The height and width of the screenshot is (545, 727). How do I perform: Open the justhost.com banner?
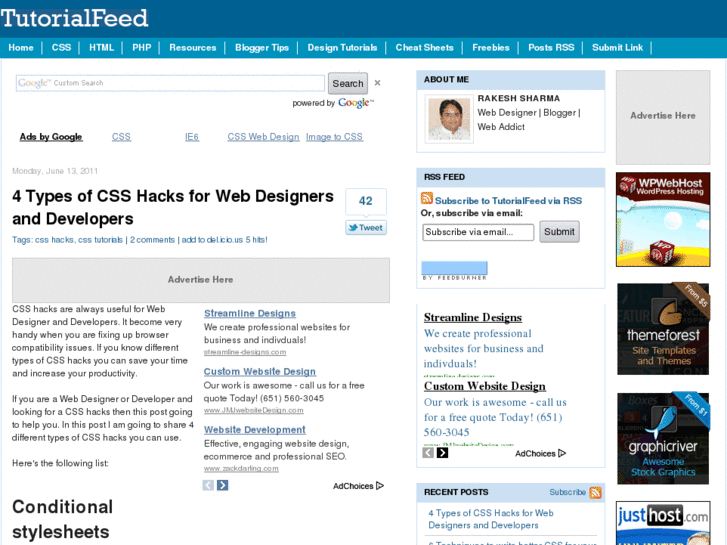[663, 523]
